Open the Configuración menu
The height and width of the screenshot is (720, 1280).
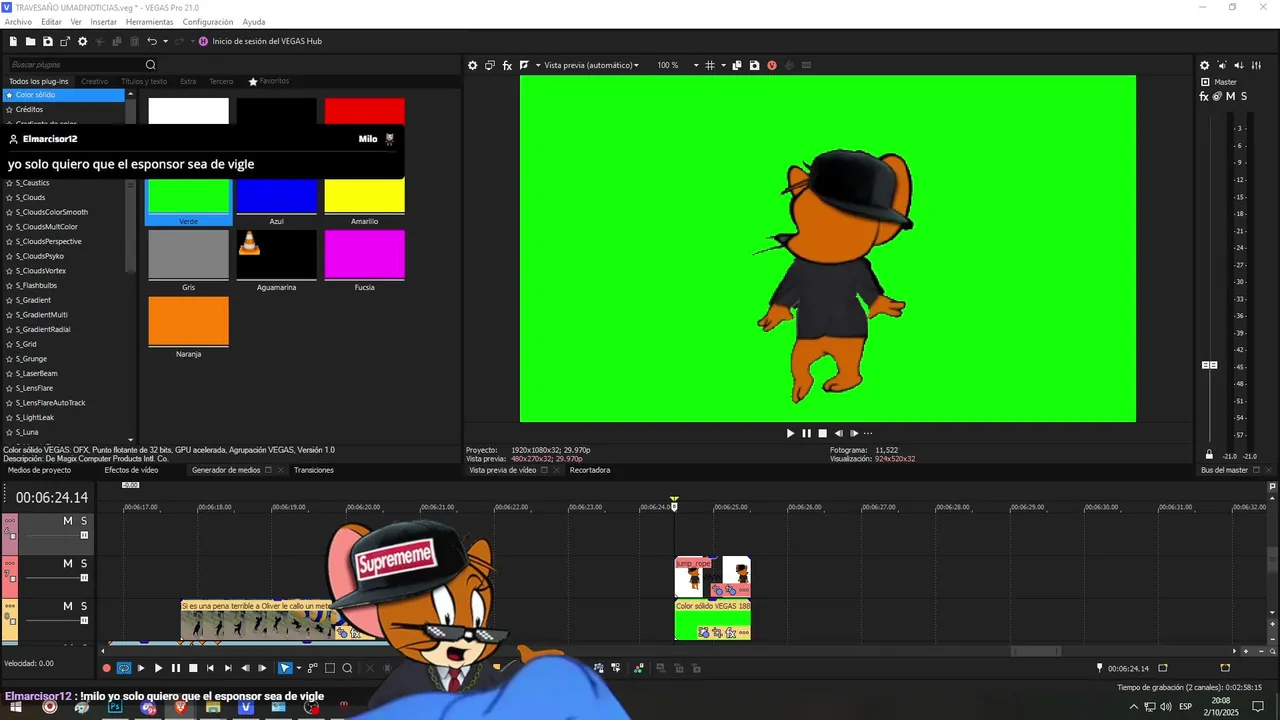click(x=208, y=22)
